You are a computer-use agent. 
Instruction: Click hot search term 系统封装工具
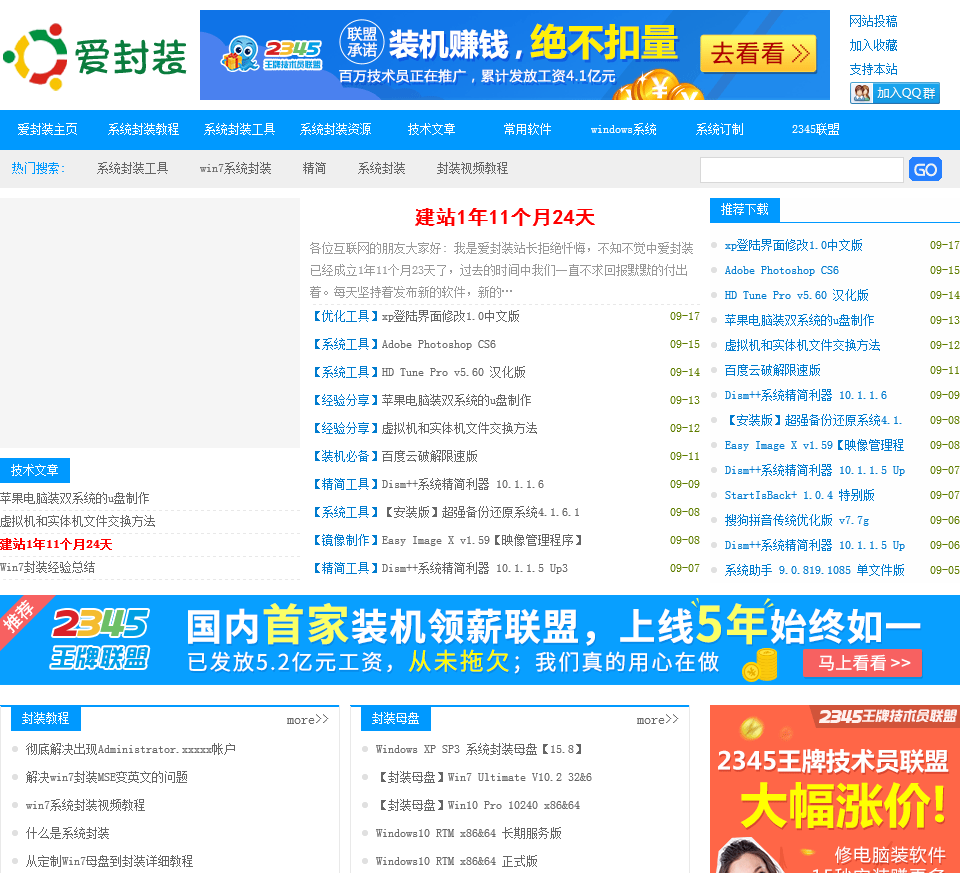[x=132, y=168]
